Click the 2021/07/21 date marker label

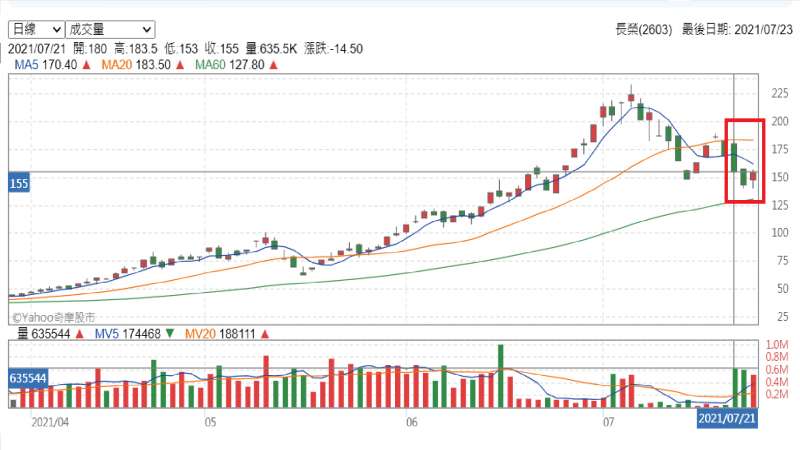(727, 419)
